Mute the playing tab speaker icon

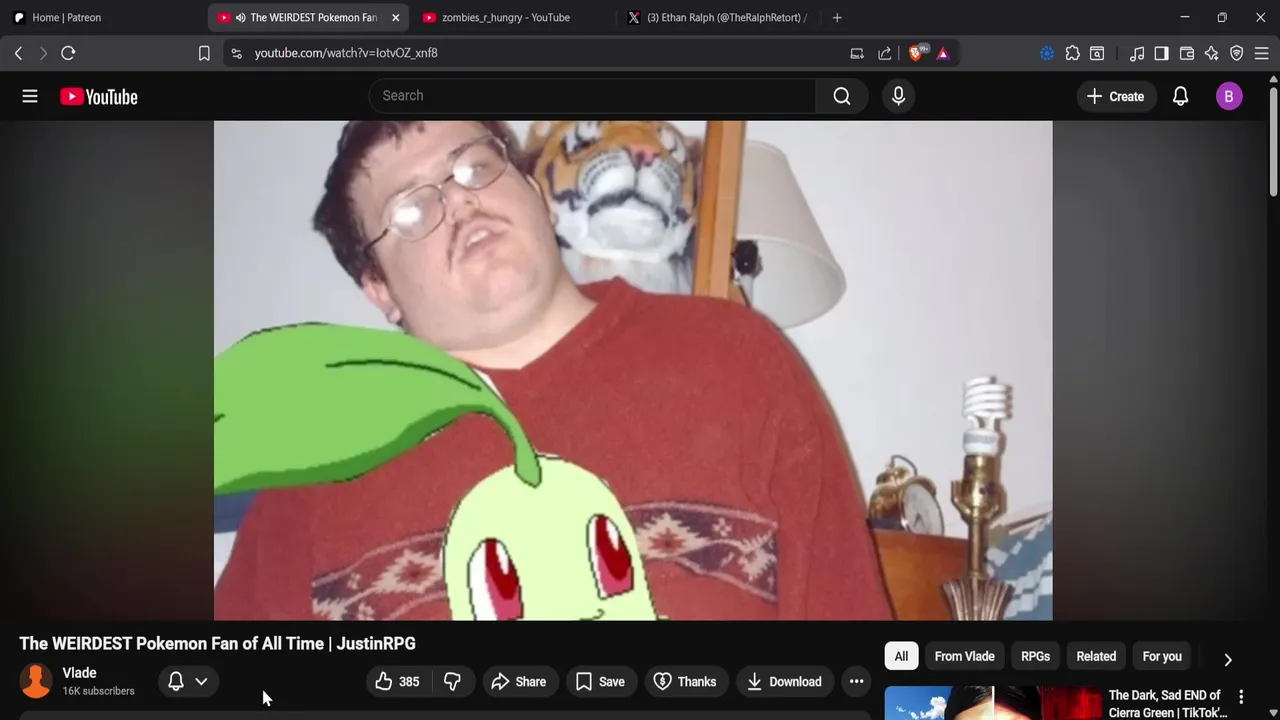click(241, 17)
